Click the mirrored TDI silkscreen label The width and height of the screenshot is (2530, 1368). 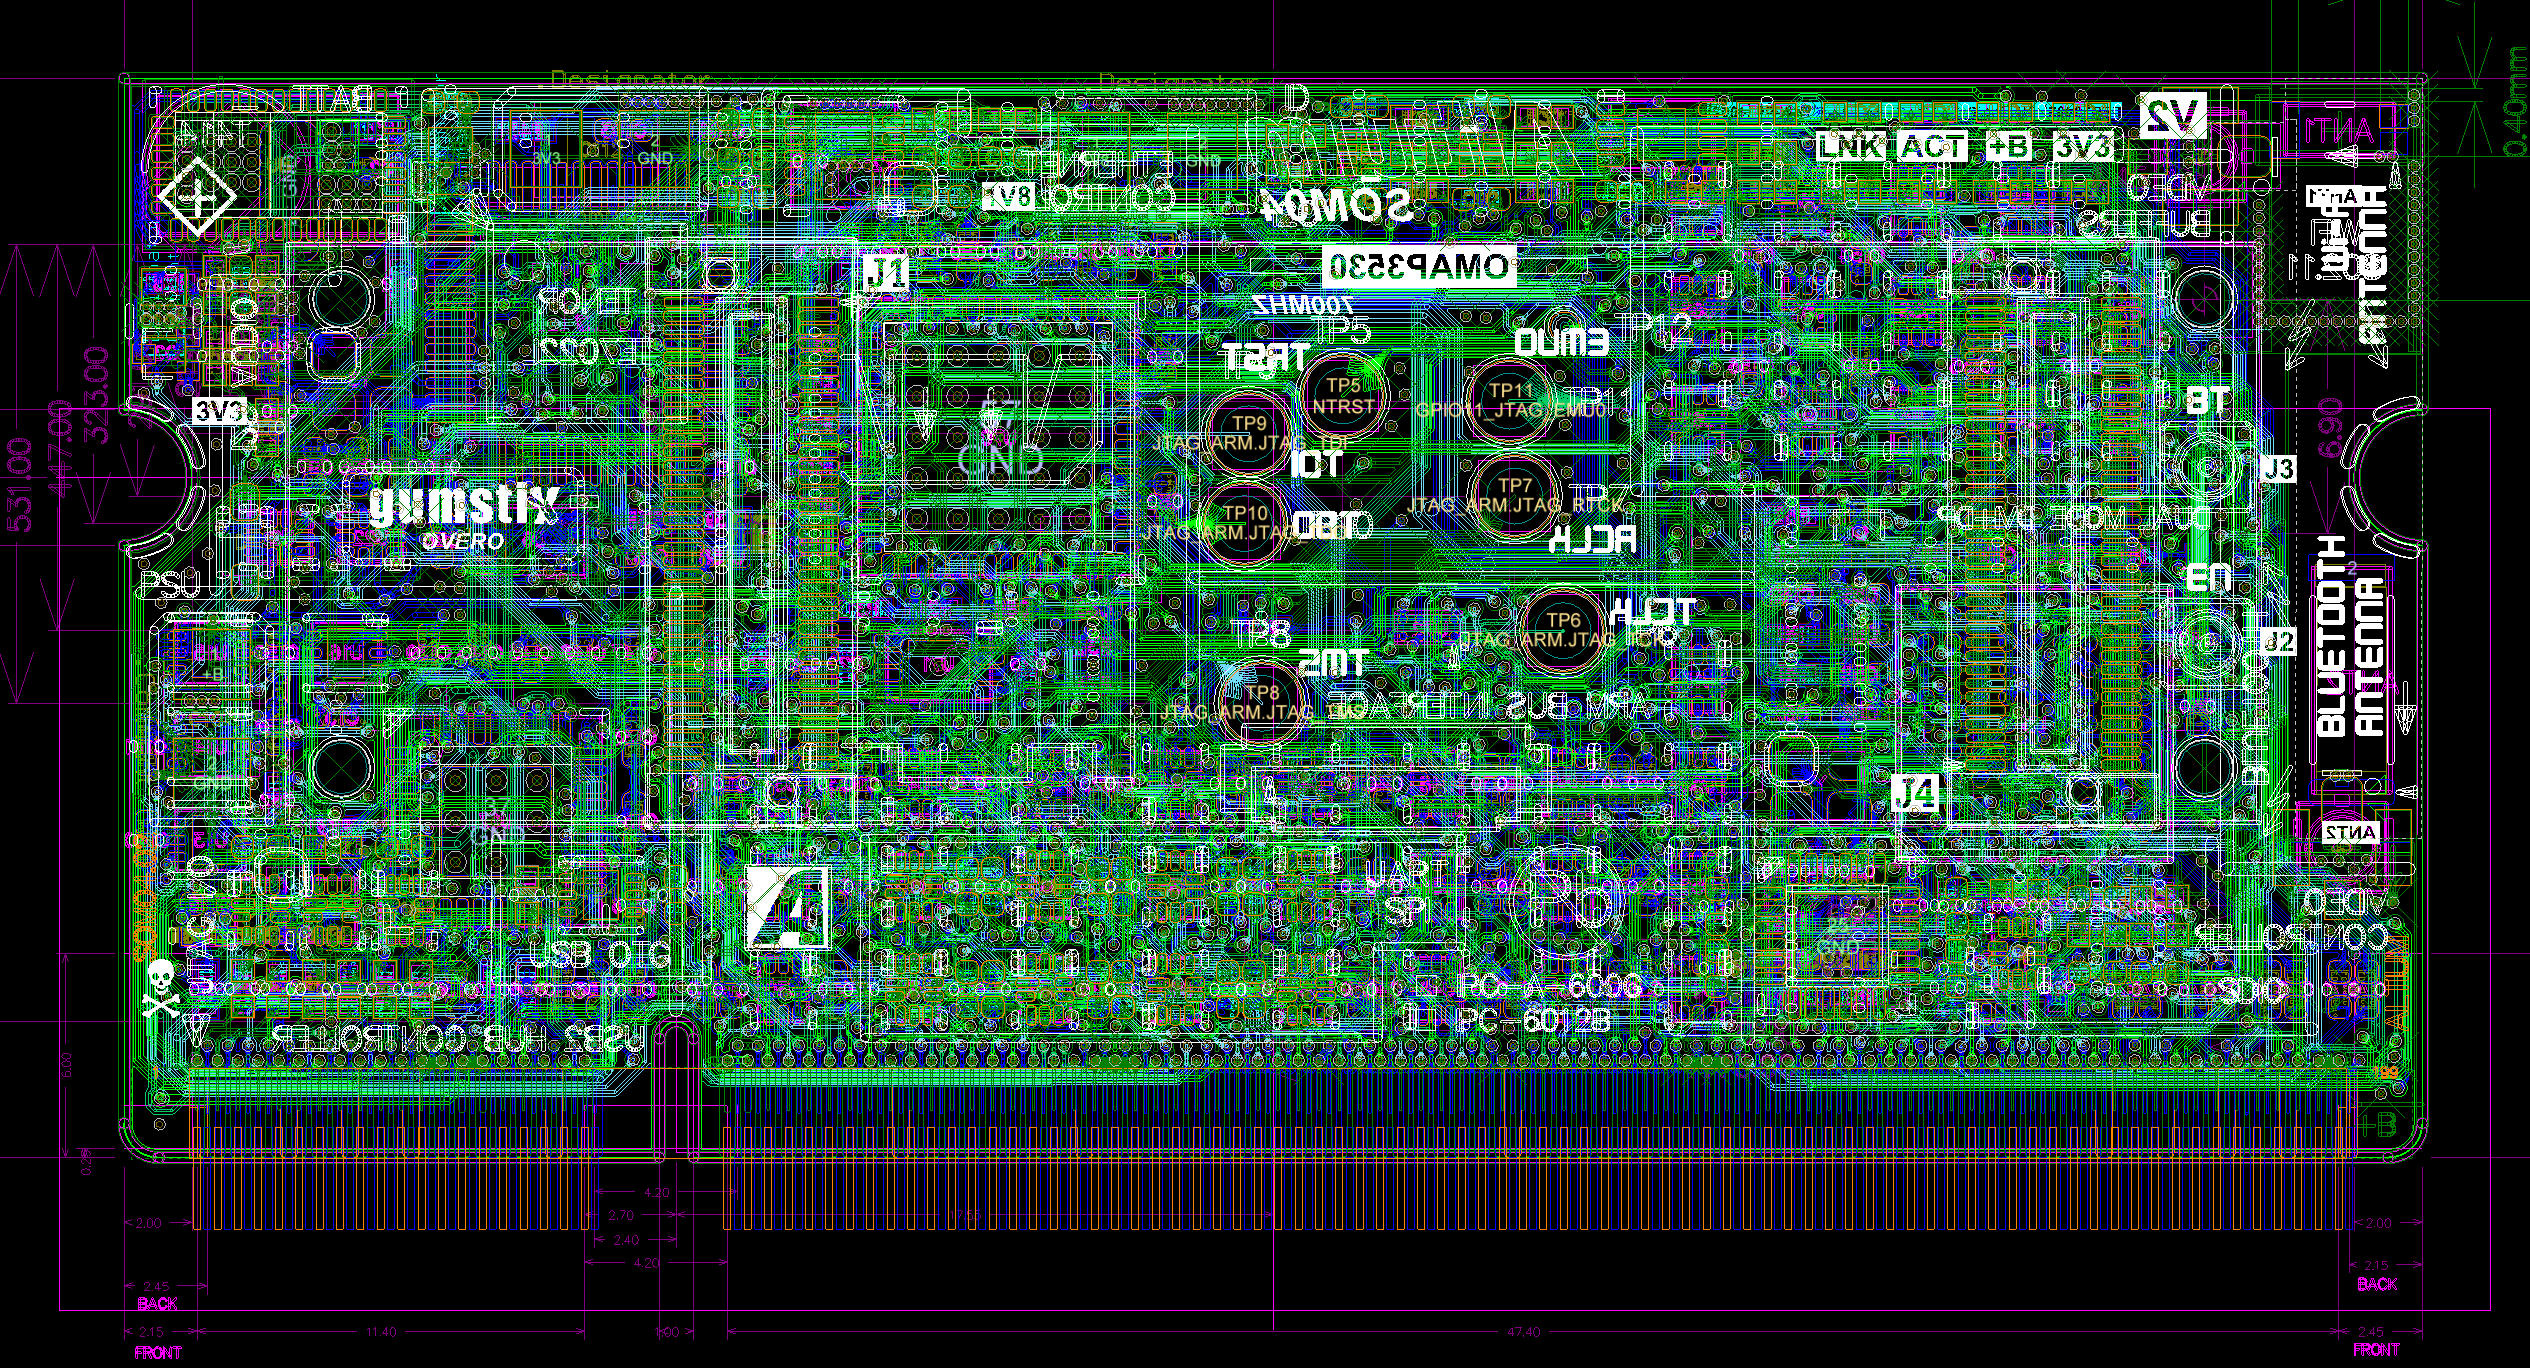[x=1316, y=463]
